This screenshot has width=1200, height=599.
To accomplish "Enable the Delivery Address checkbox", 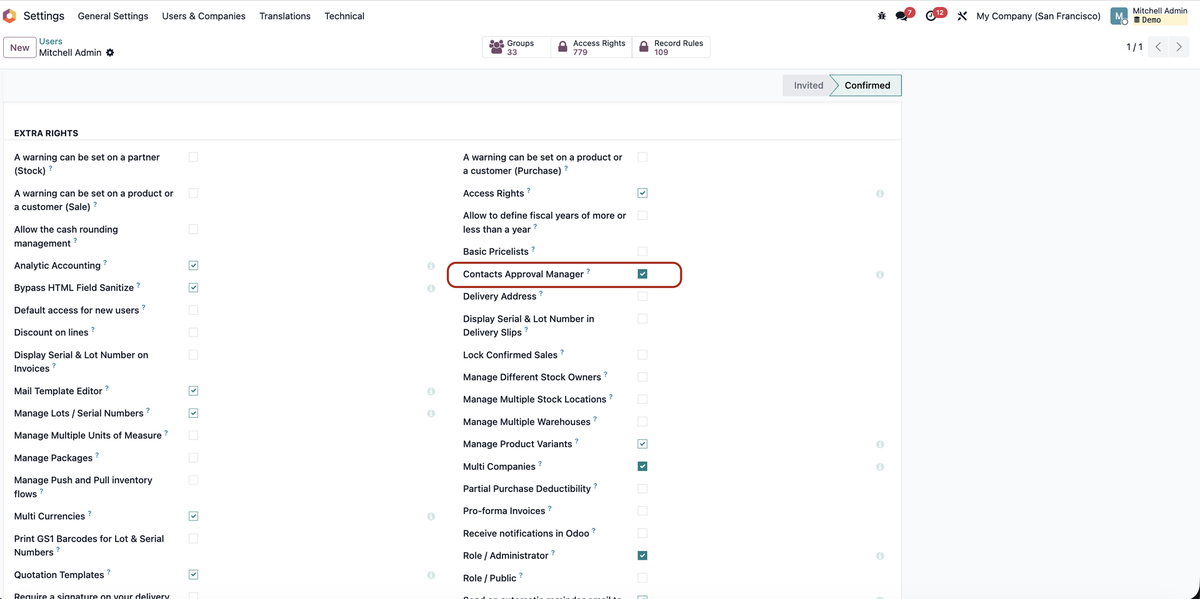I will click(642, 296).
